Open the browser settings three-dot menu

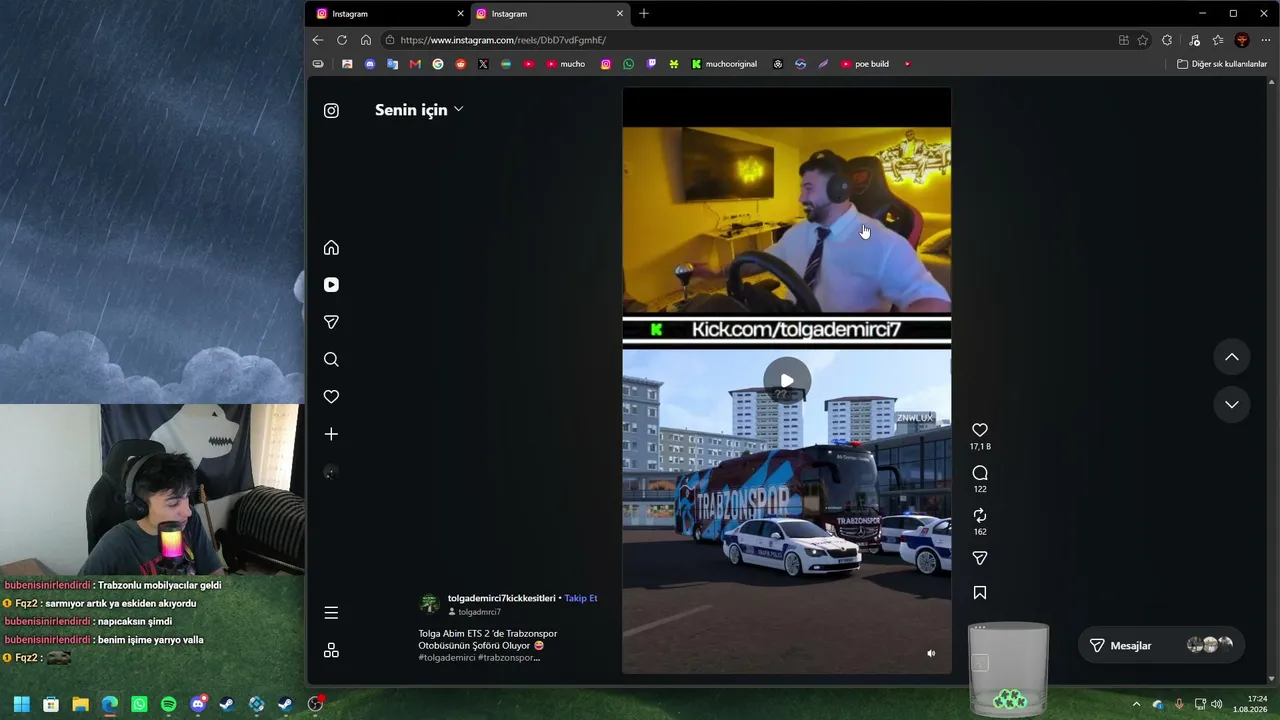(x=1264, y=40)
